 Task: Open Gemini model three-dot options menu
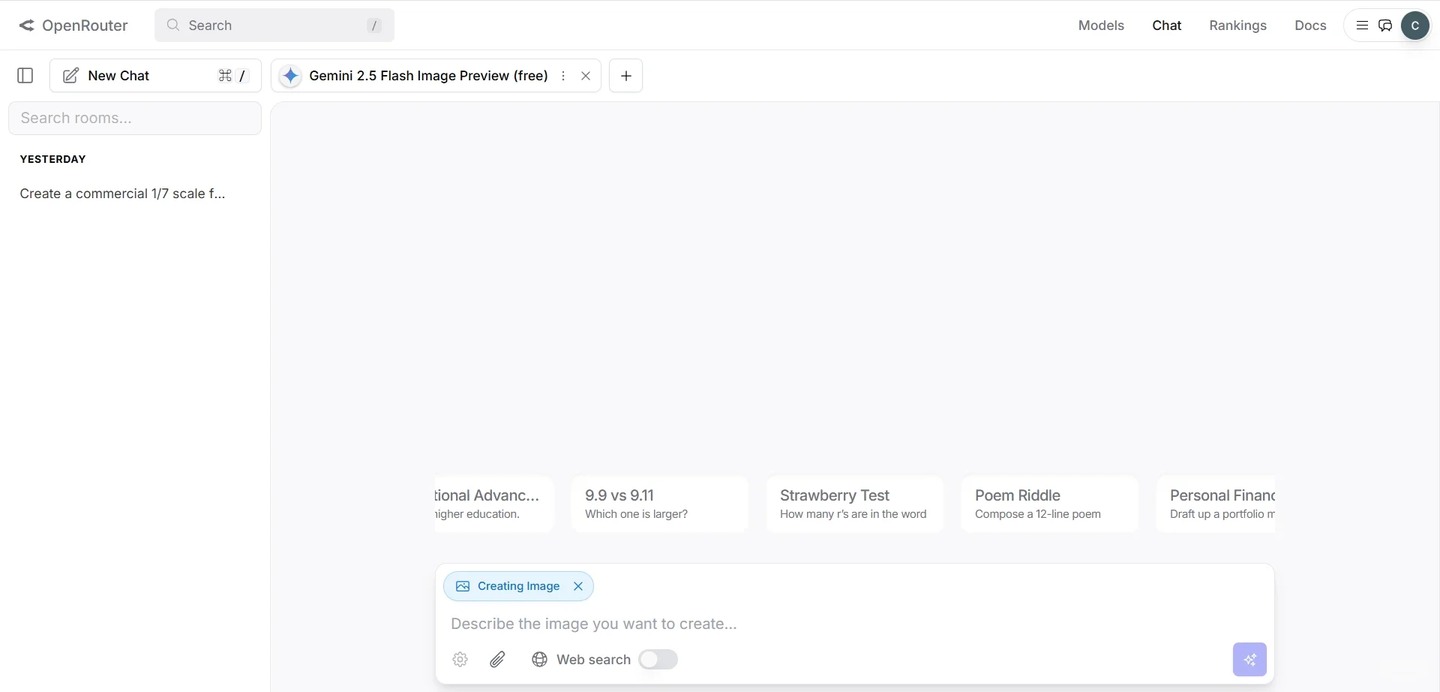[563, 76]
